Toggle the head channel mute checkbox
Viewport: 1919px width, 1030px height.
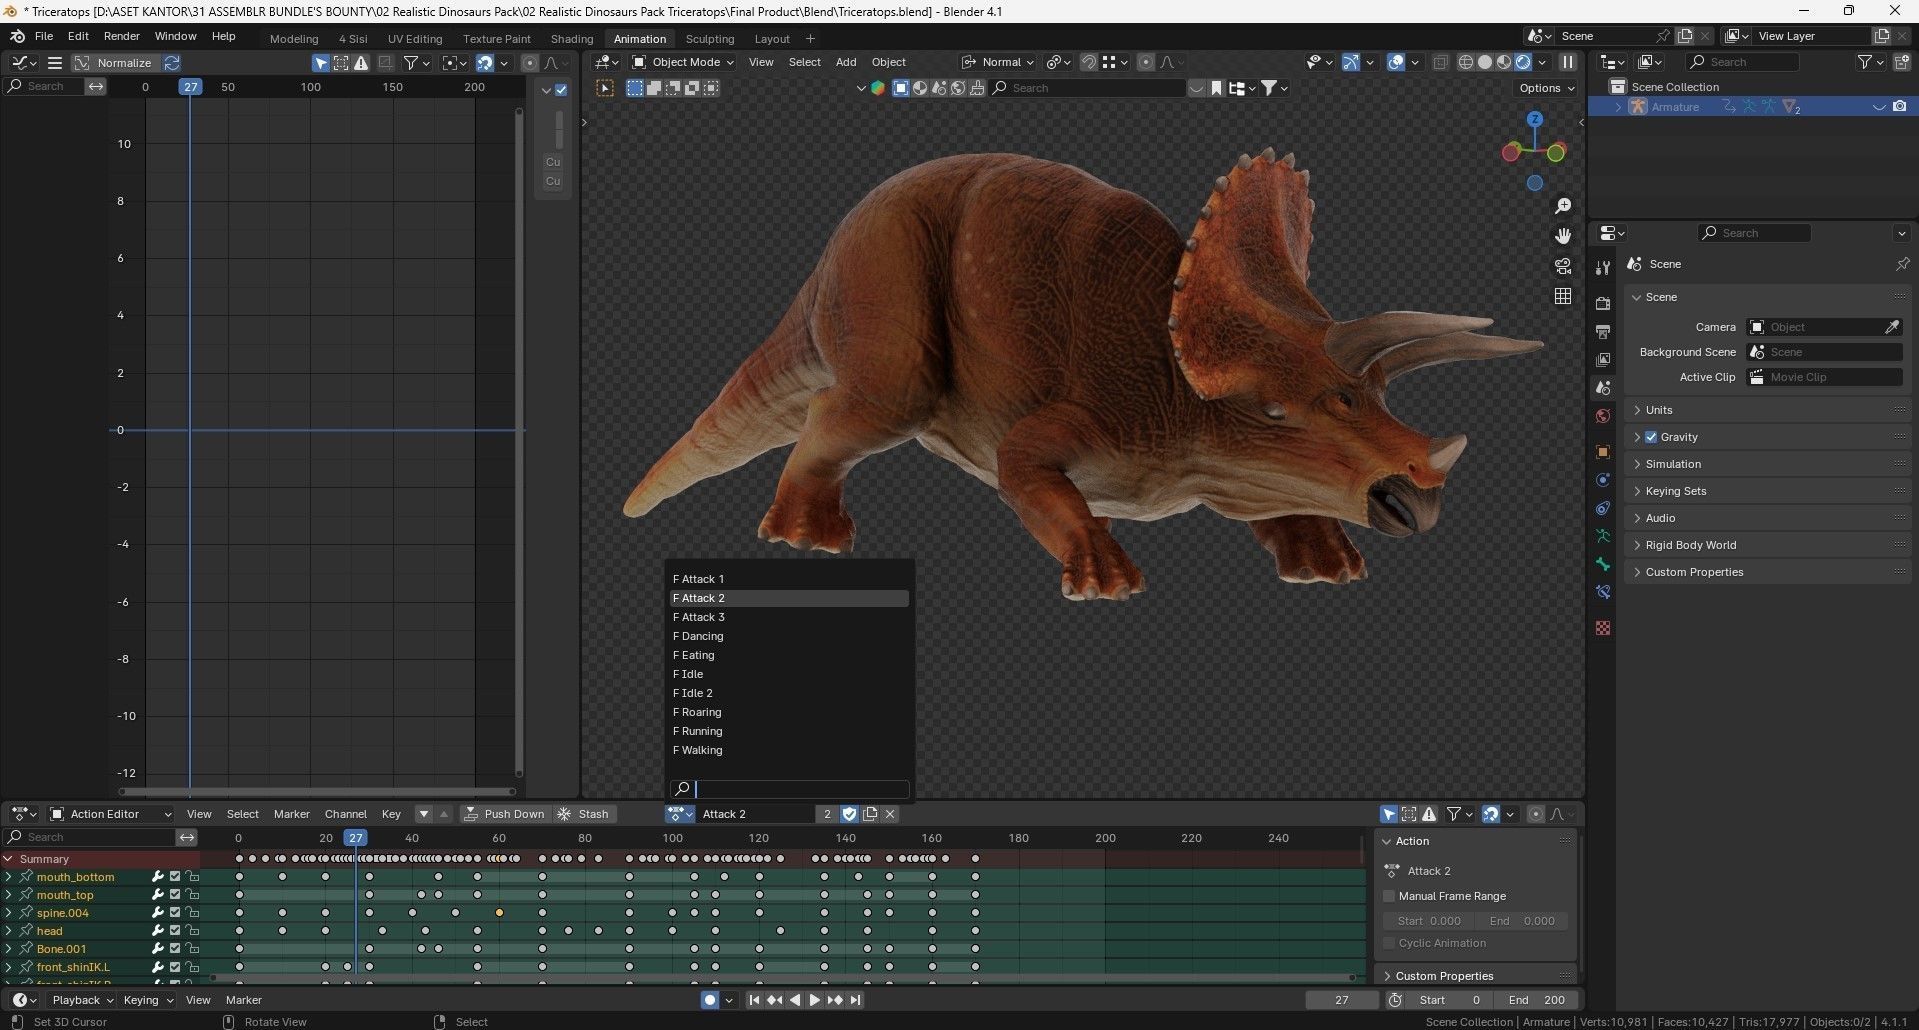coord(175,931)
